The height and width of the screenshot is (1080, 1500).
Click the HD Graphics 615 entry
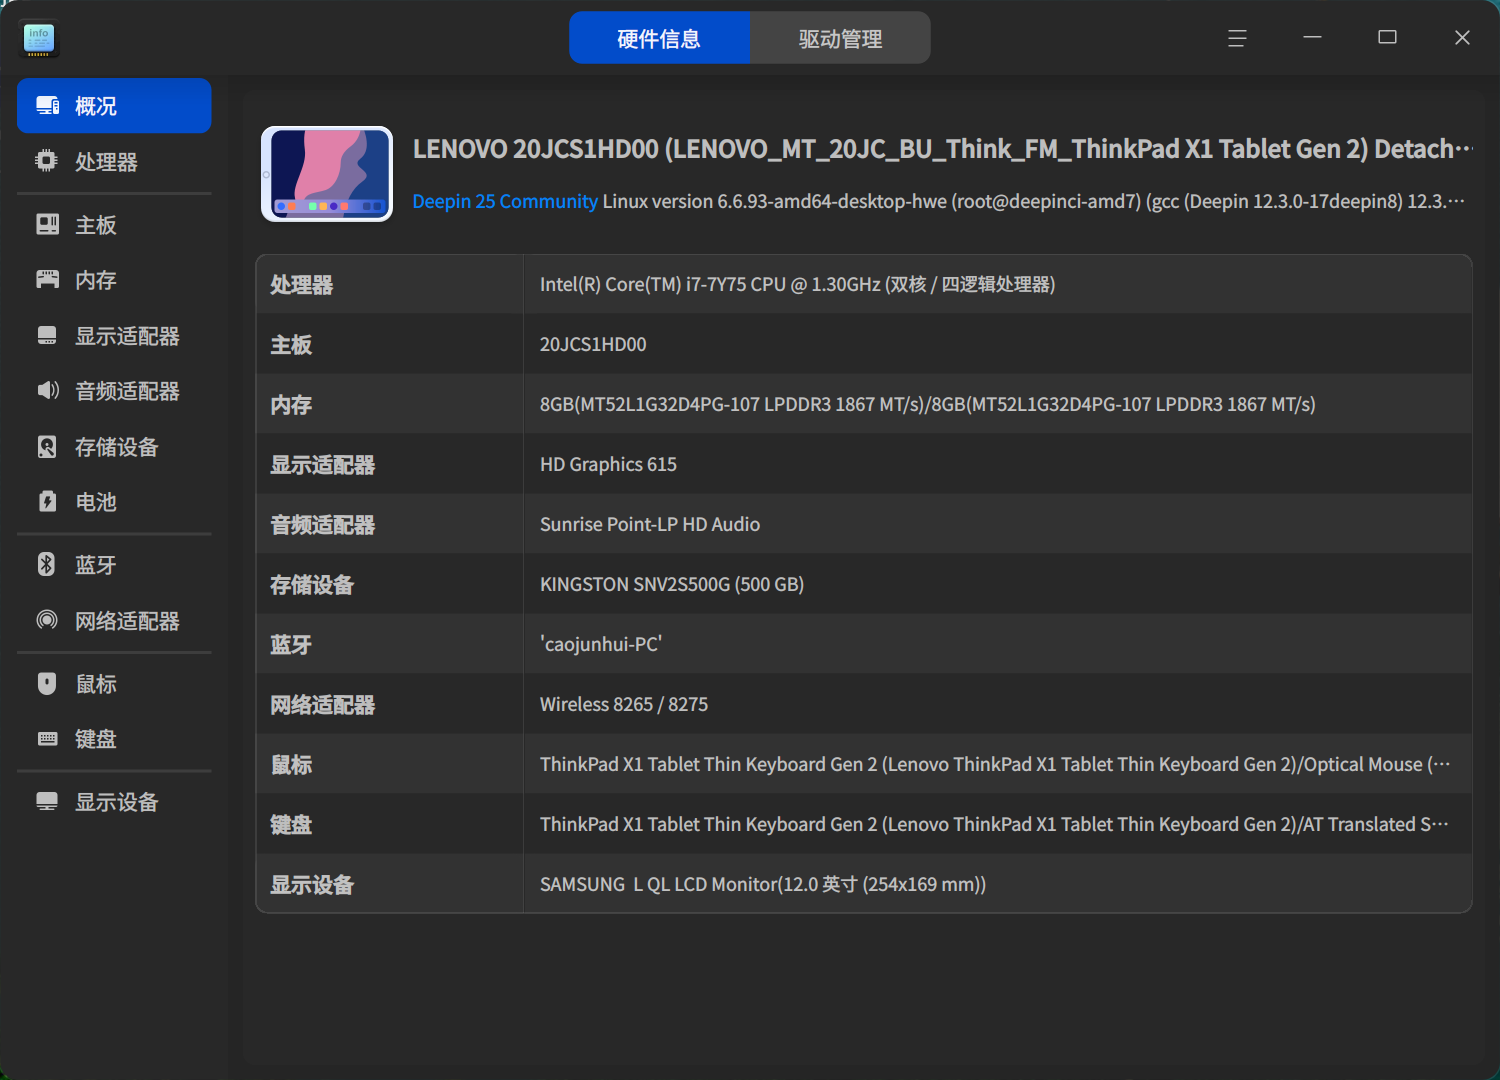point(608,464)
